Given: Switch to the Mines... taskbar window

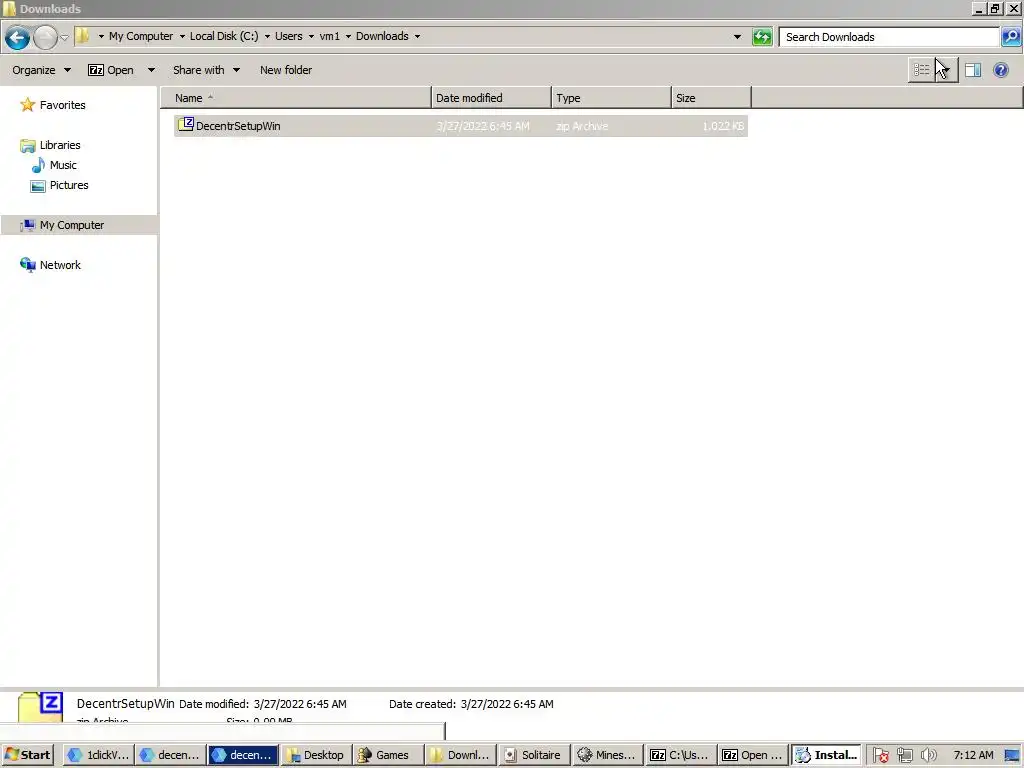Looking at the screenshot, I should (x=606, y=755).
